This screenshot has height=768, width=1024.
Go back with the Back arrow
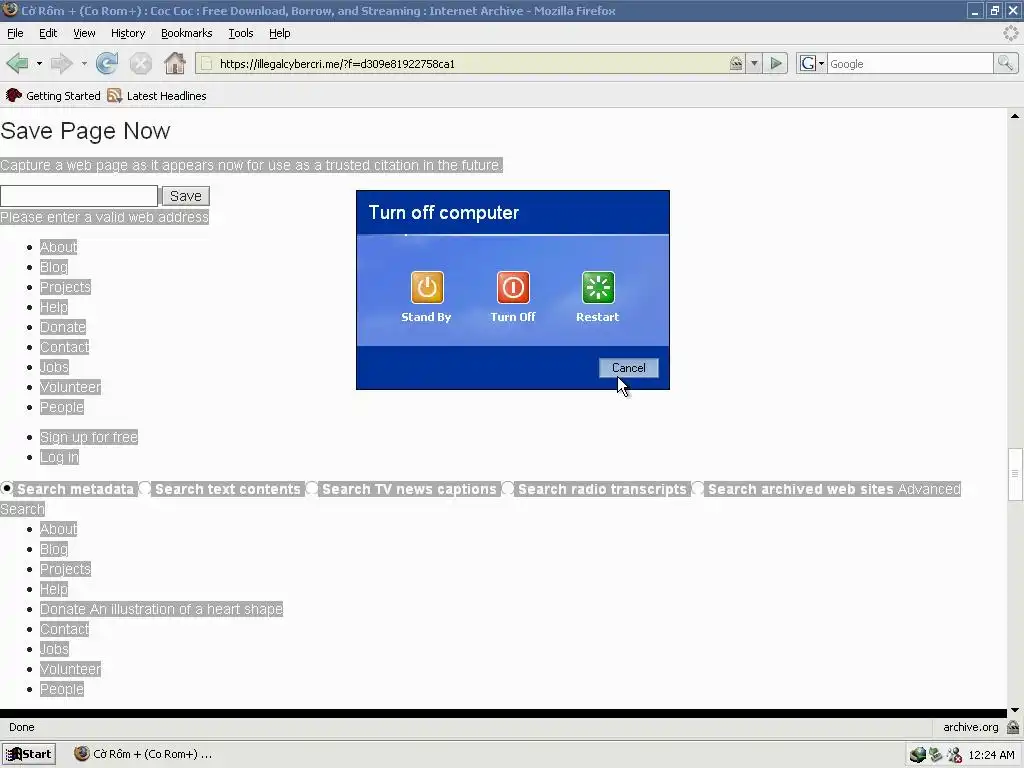(x=18, y=63)
